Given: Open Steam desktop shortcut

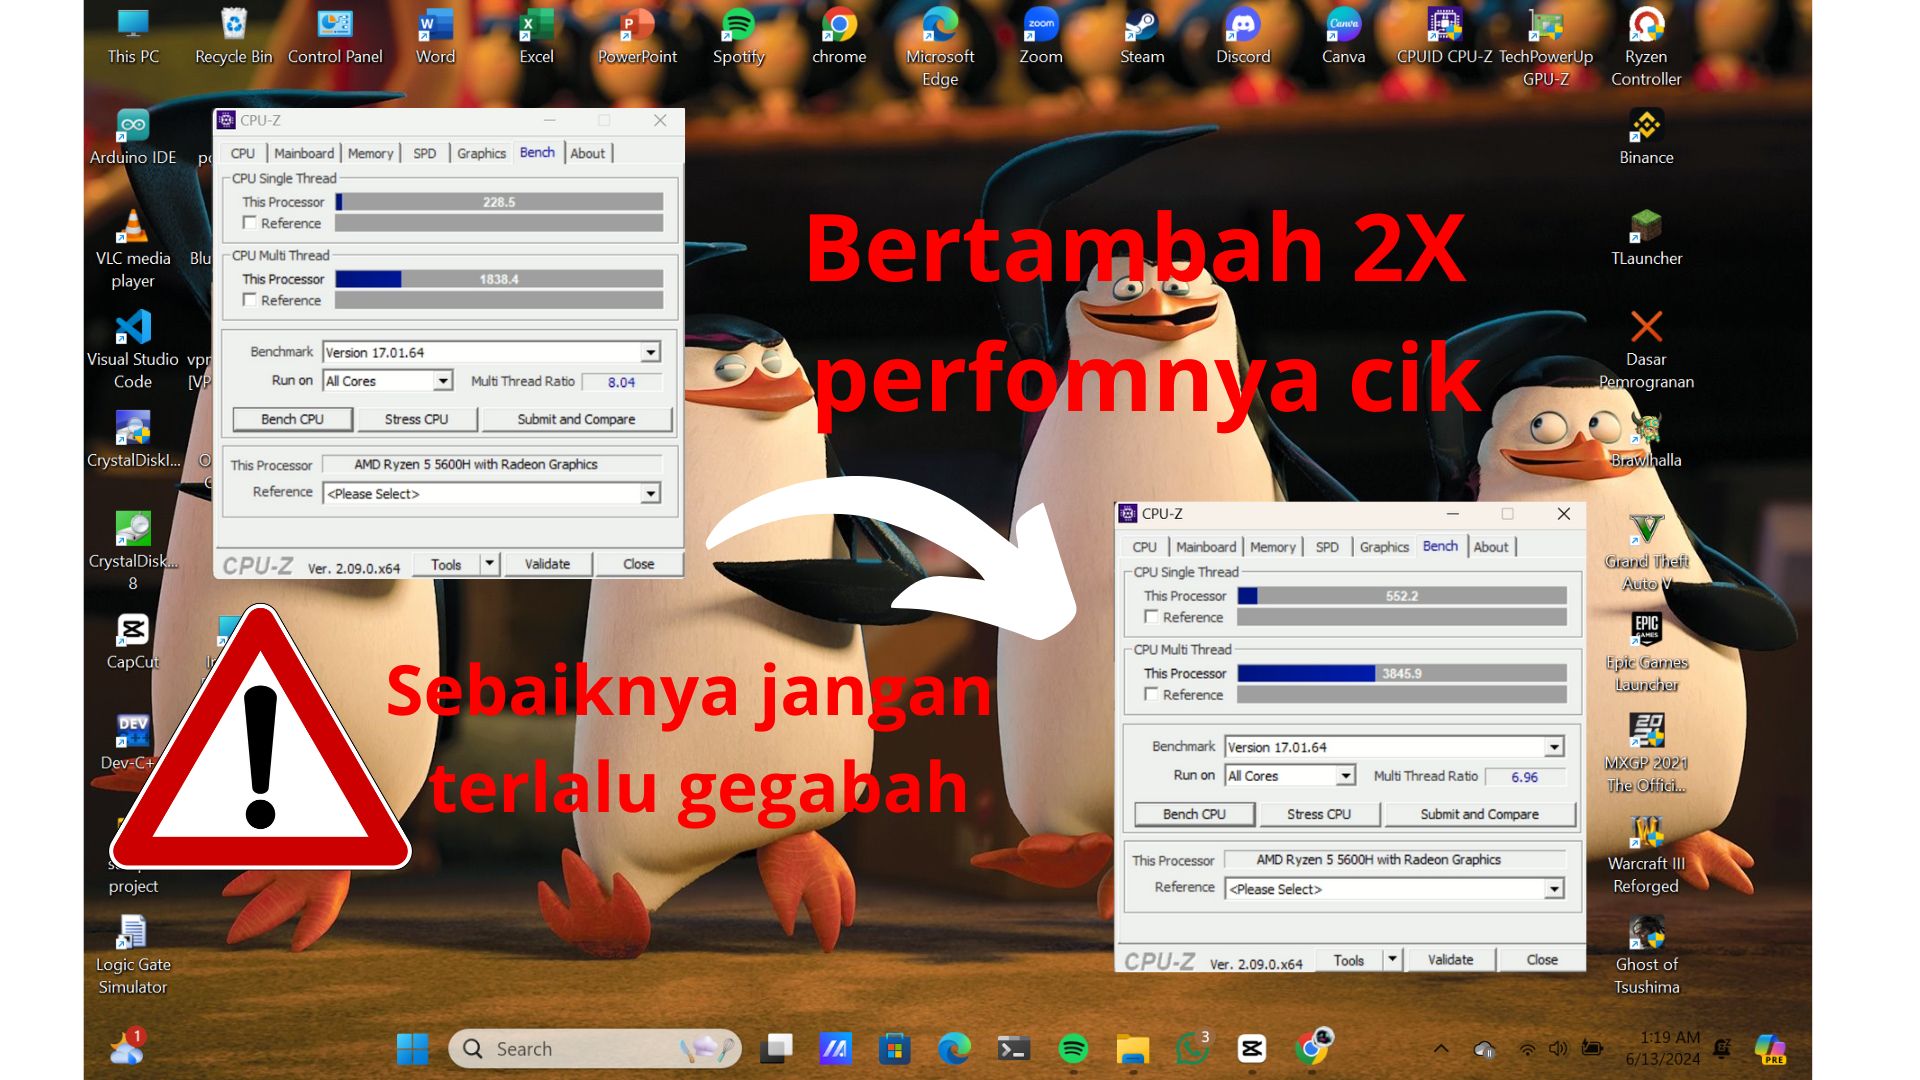Looking at the screenshot, I should [1141, 26].
